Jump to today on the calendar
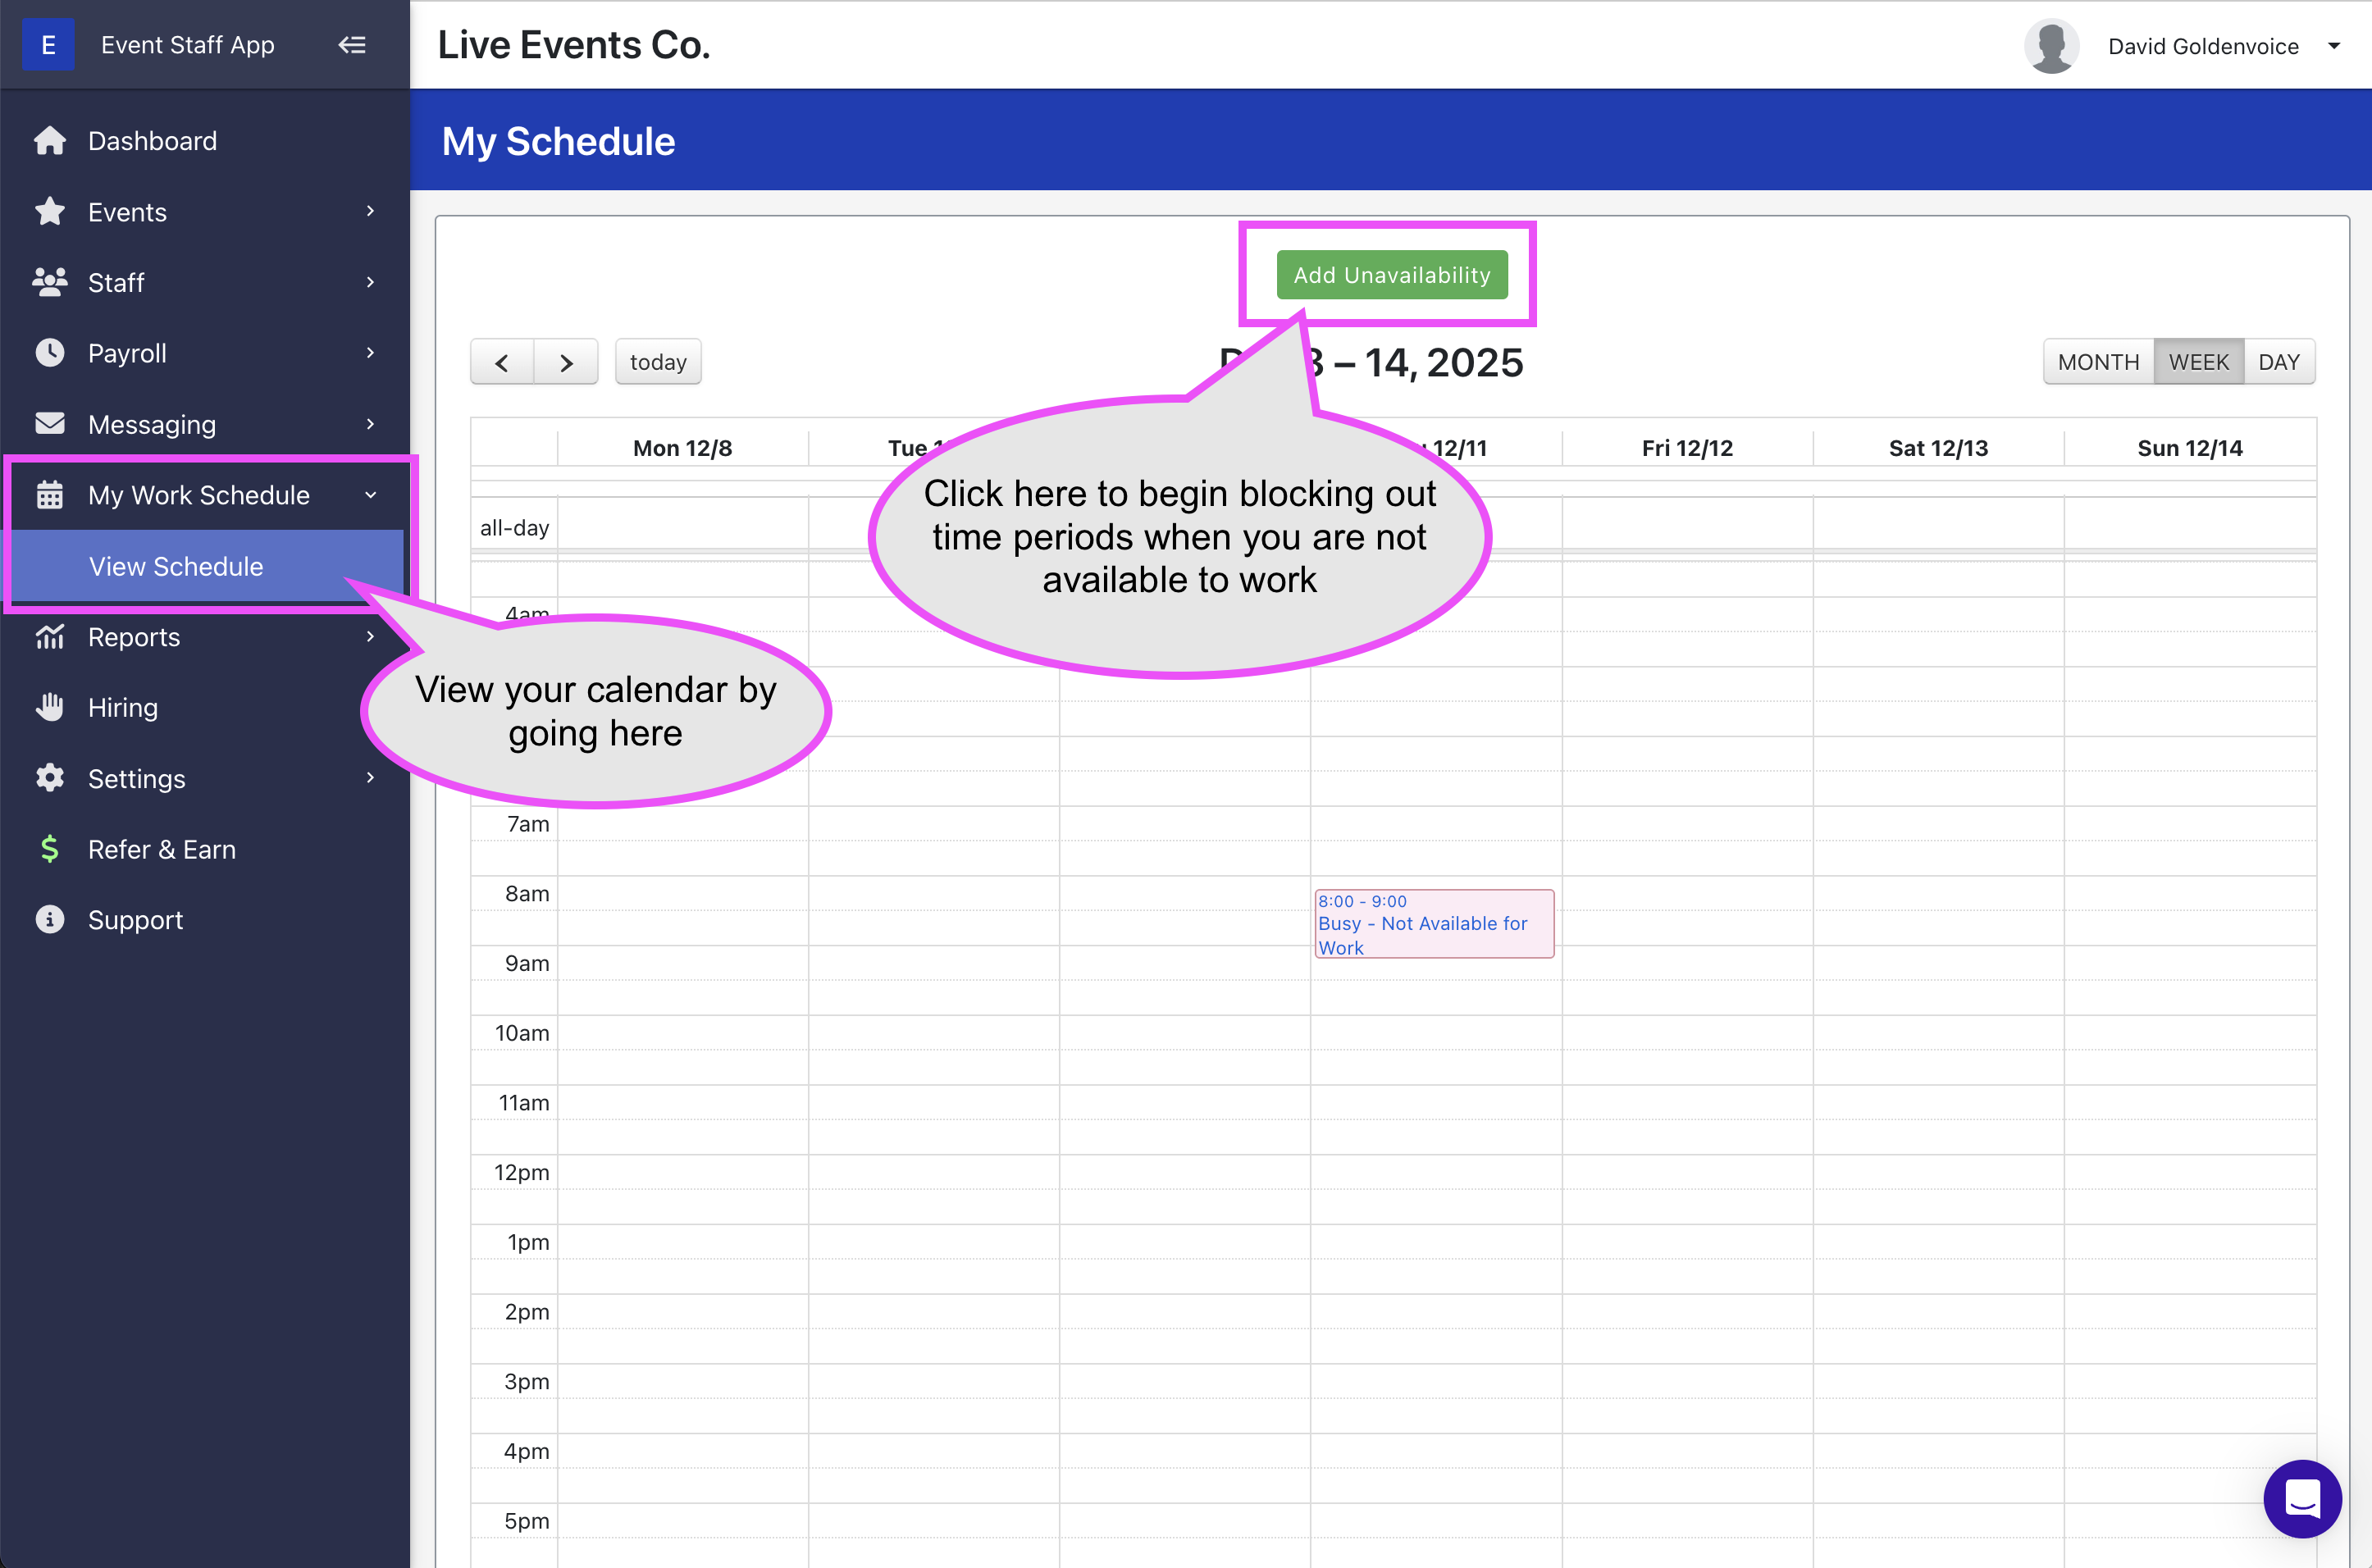Image resolution: width=2372 pixels, height=1568 pixels. coord(657,362)
